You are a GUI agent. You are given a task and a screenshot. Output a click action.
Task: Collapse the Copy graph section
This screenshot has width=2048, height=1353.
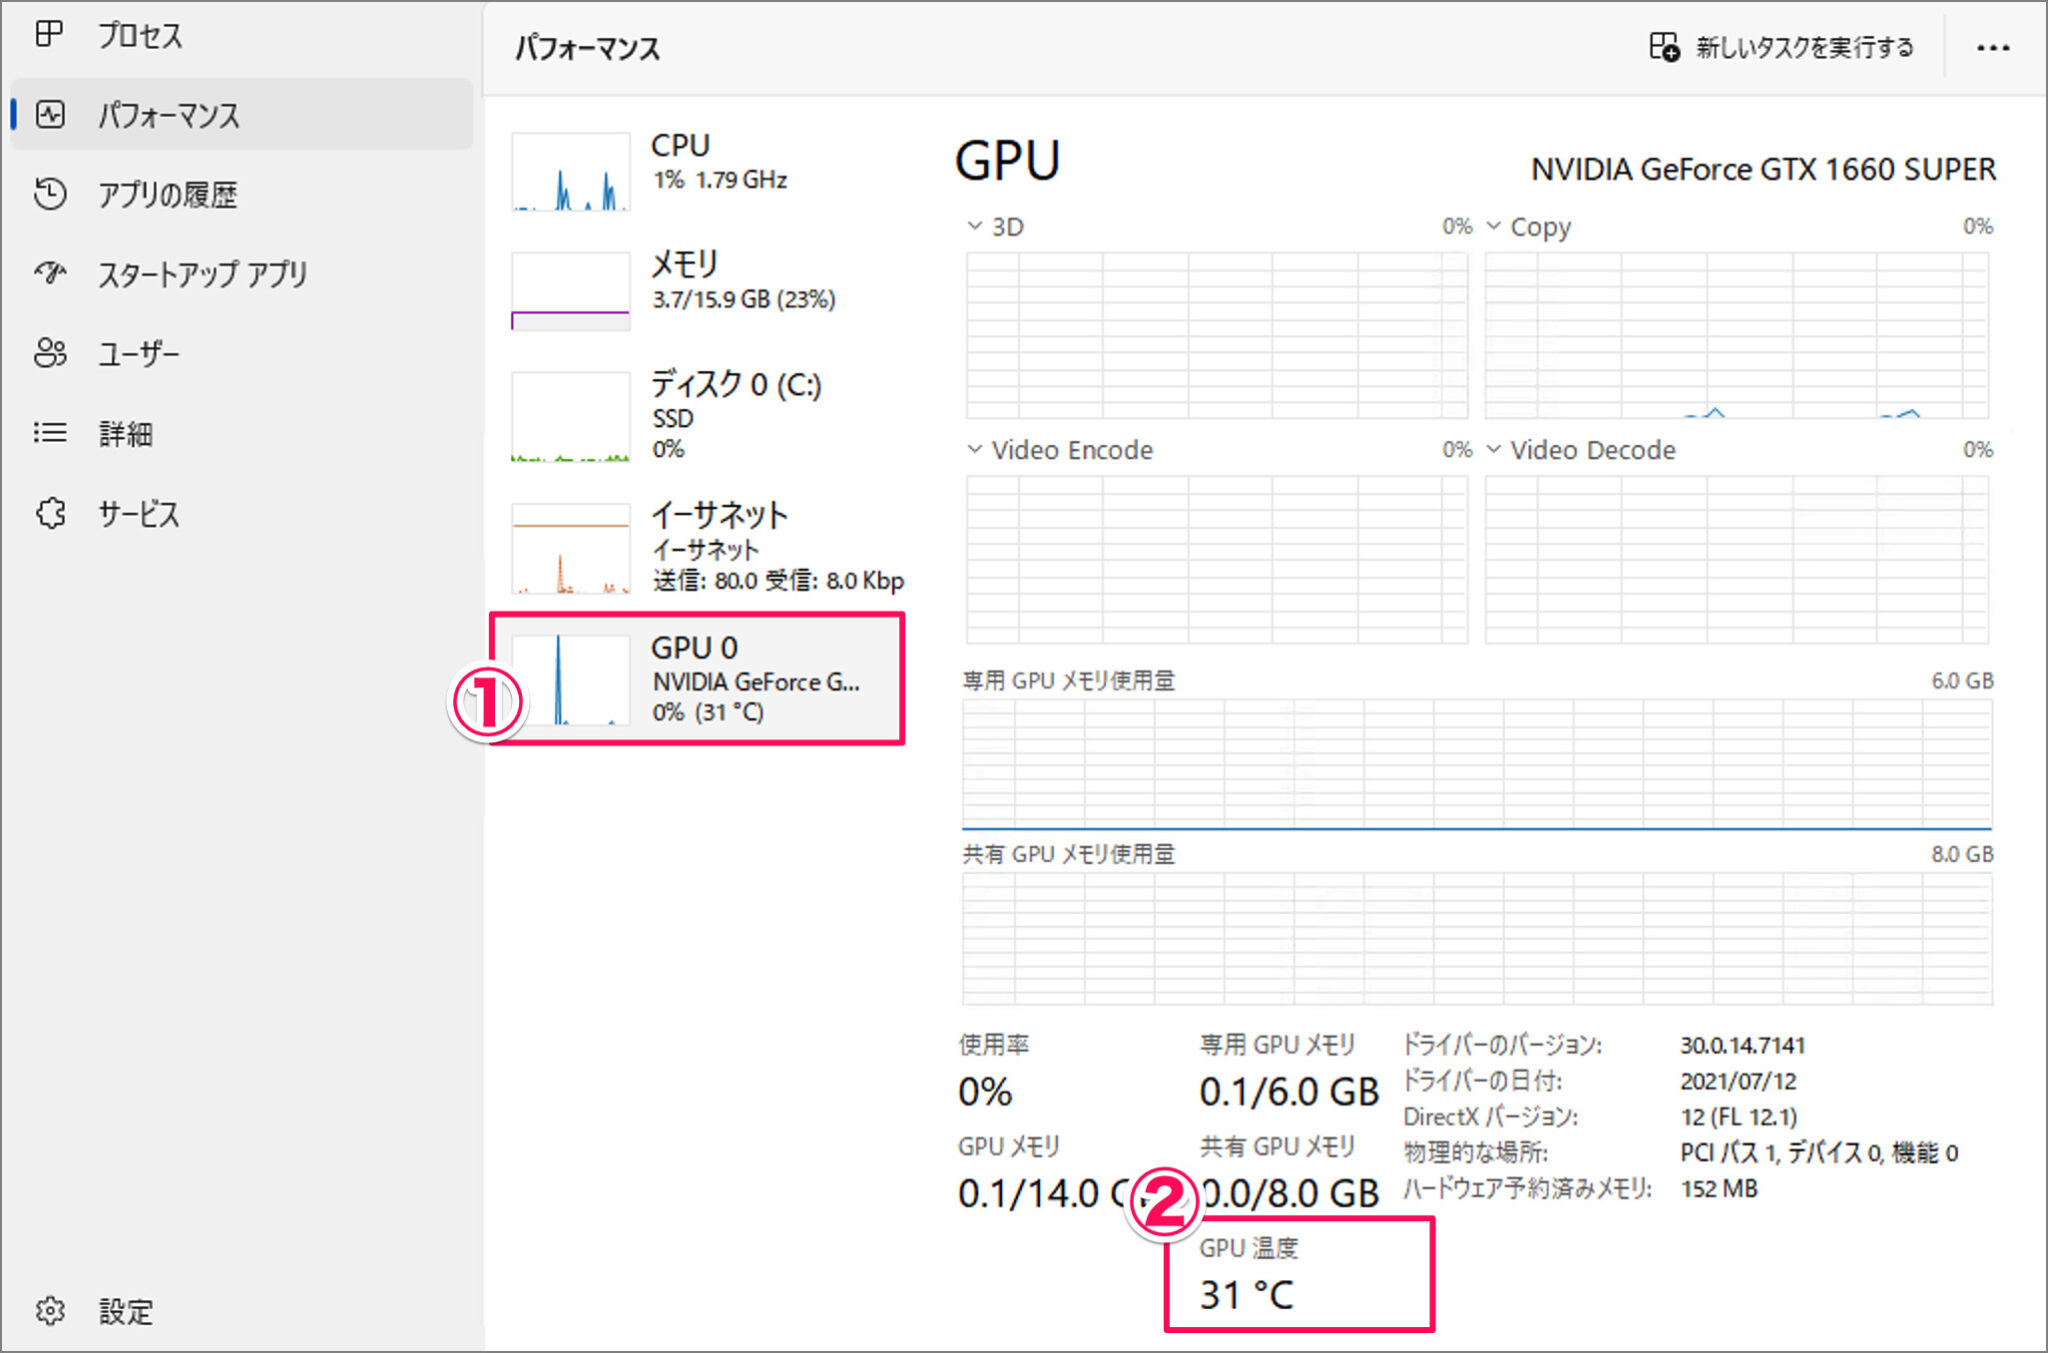[1494, 226]
